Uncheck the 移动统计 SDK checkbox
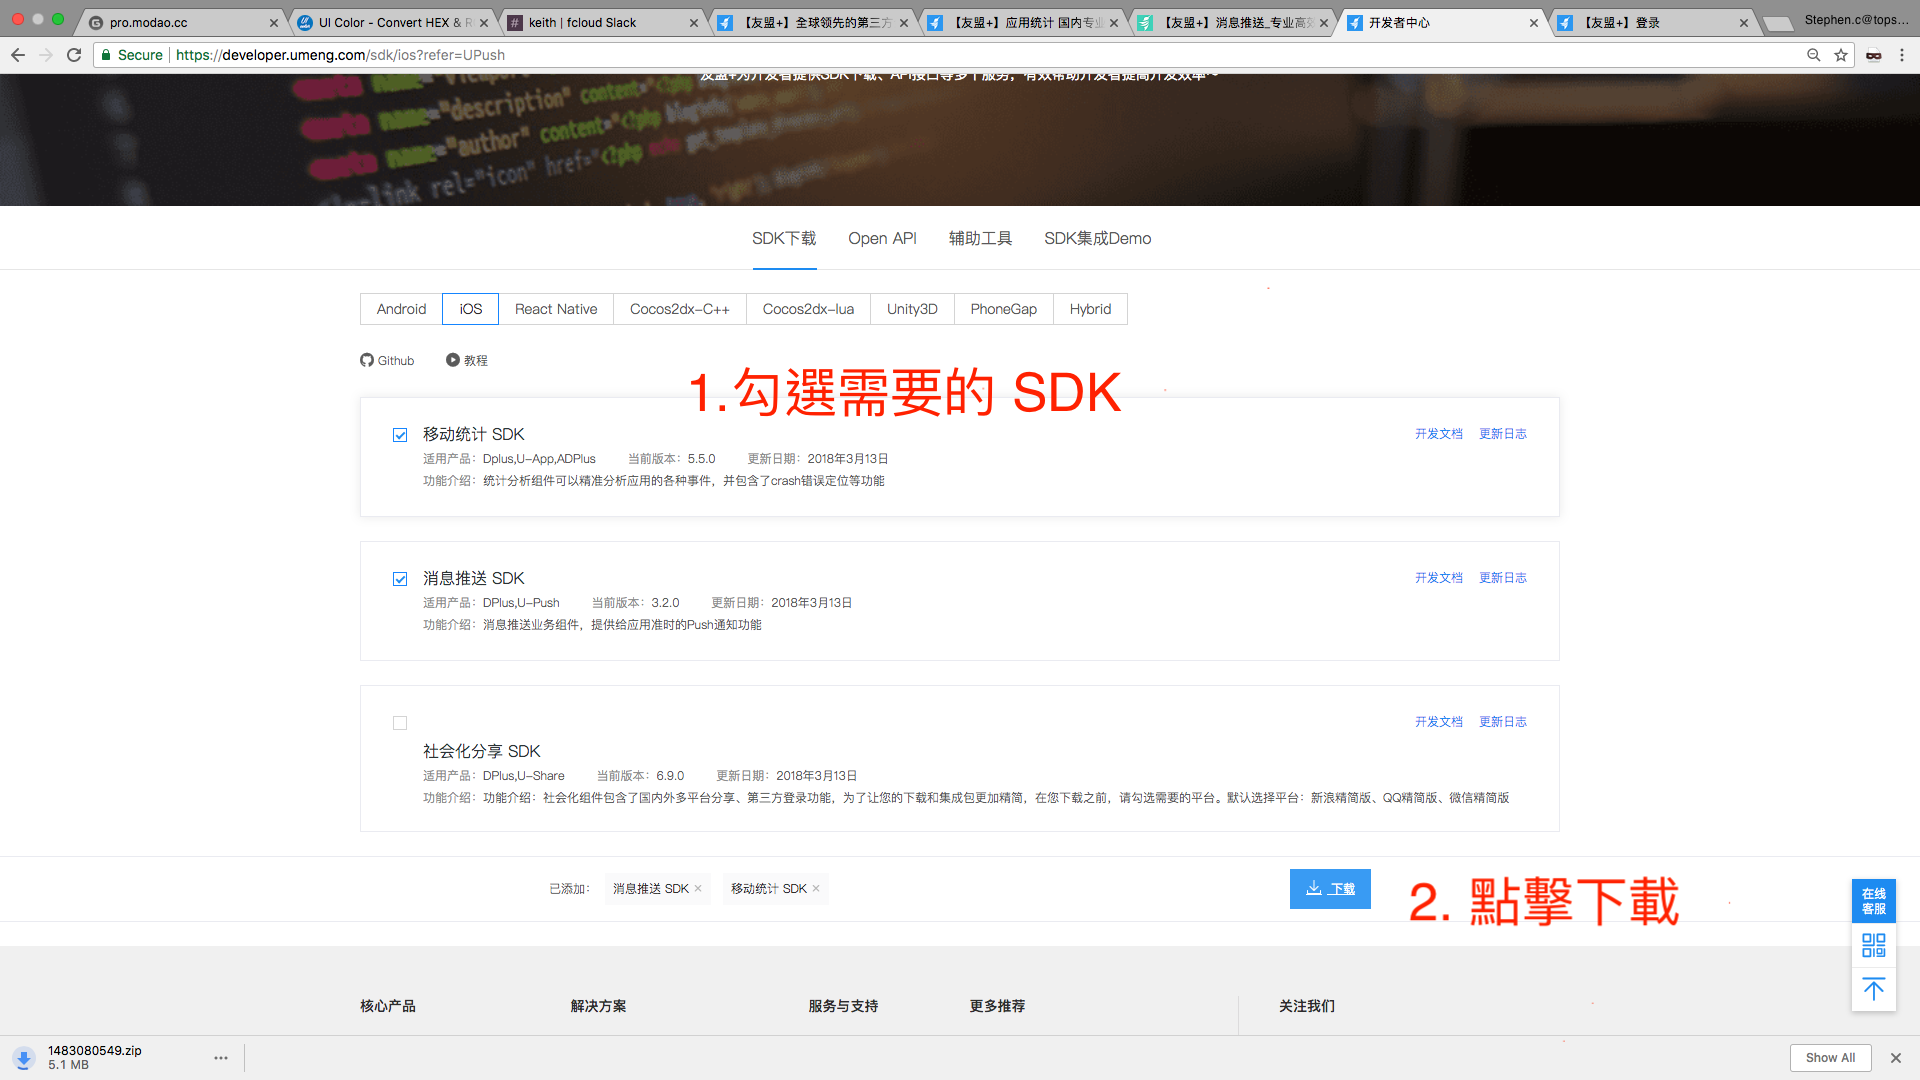Viewport: 1920px width, 1080px height. coord(400,435)
